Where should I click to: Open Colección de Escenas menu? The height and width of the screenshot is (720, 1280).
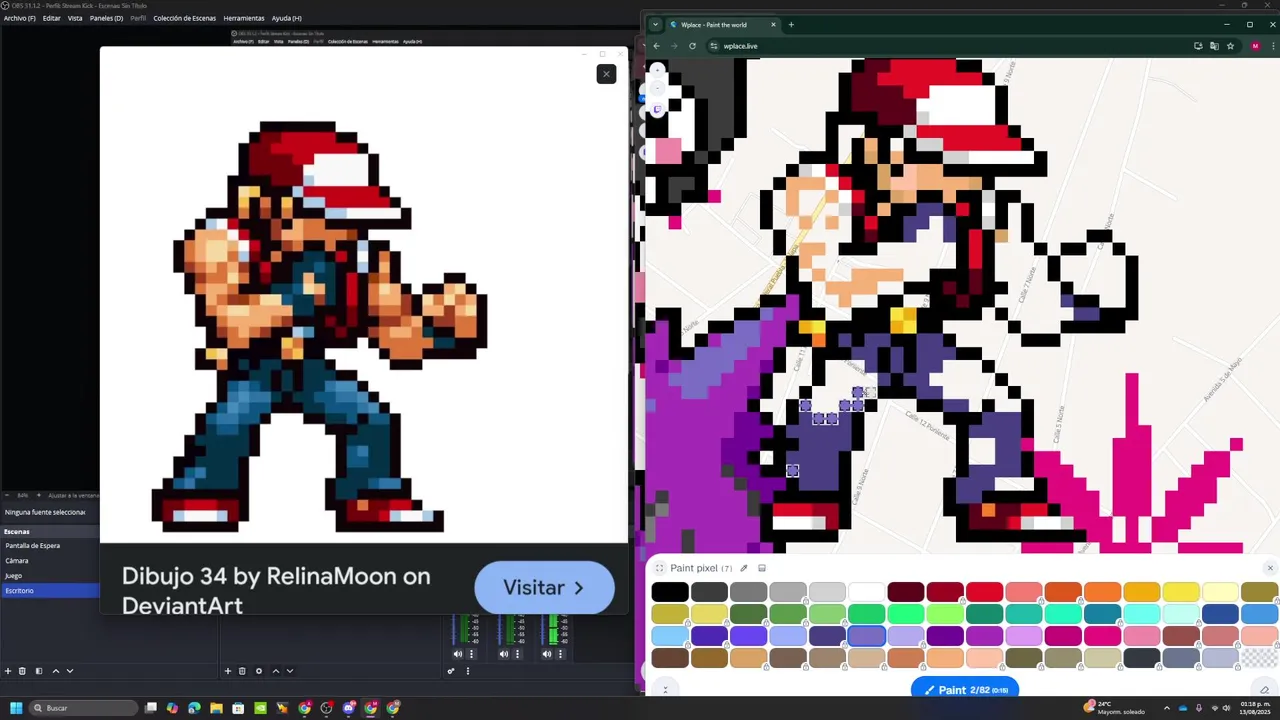click(x=184, y=18)
